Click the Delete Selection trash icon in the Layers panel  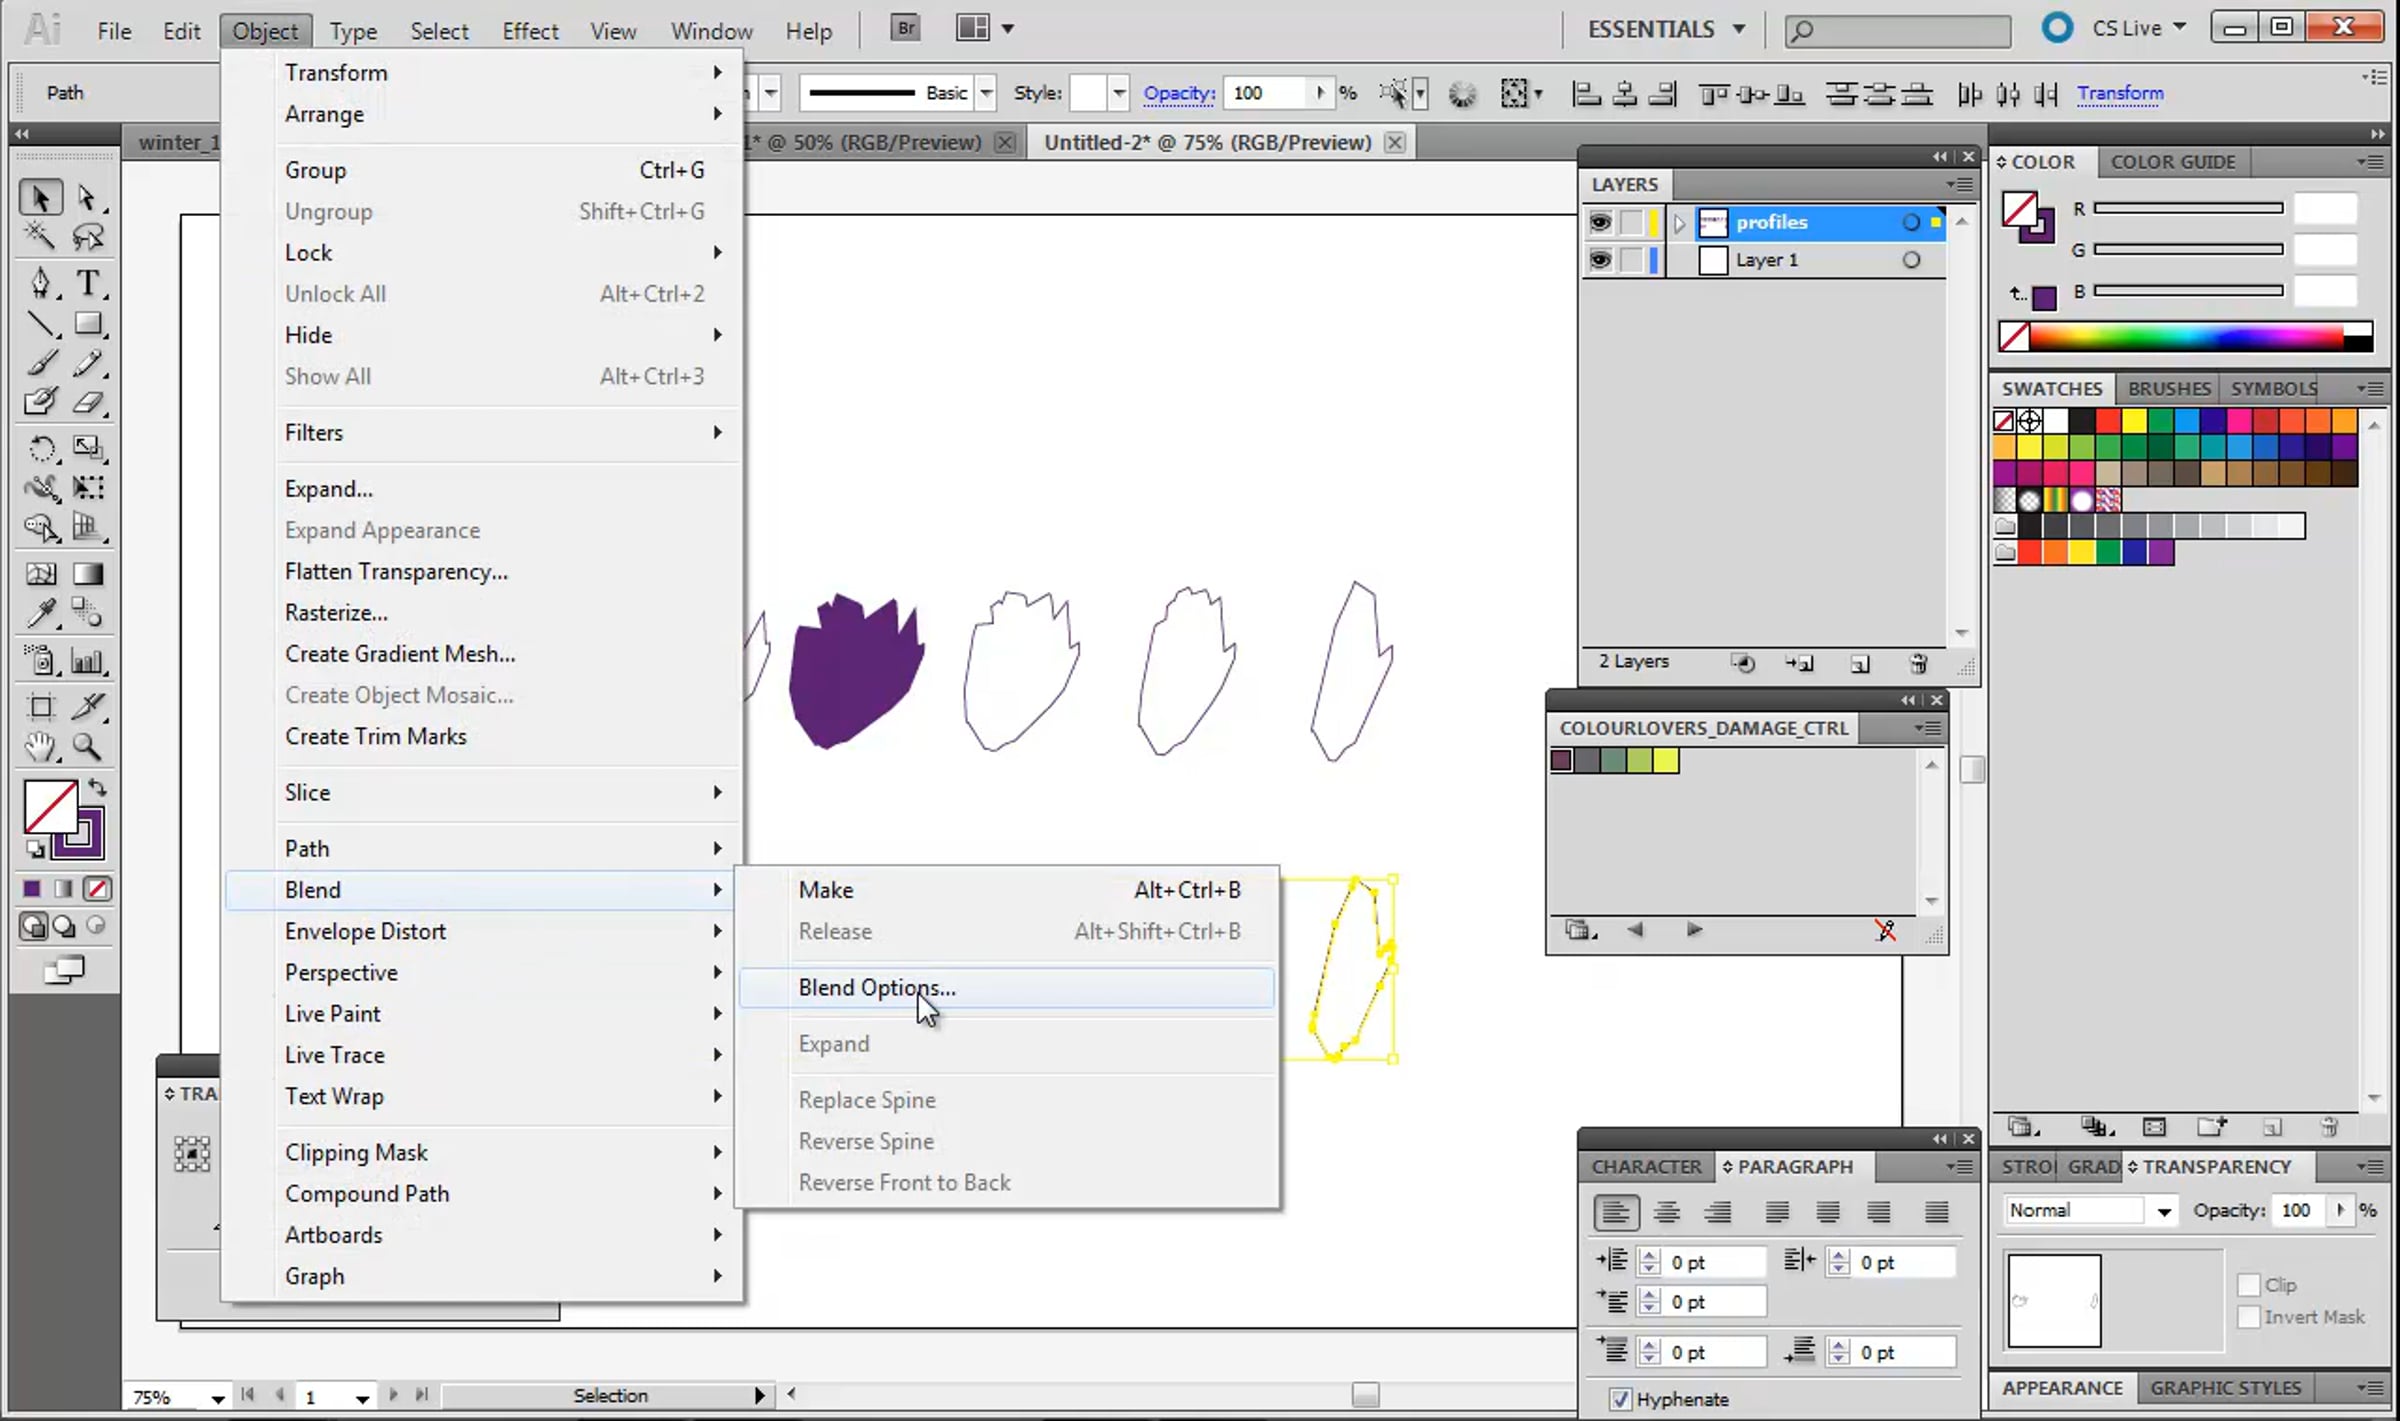(1918, 663)
